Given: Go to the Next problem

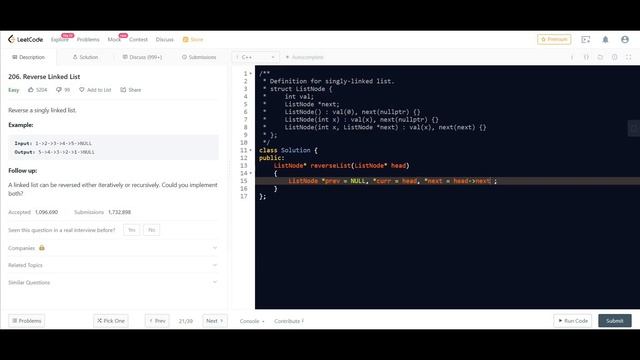Looking at the screenshot, I should click(215, 321).
